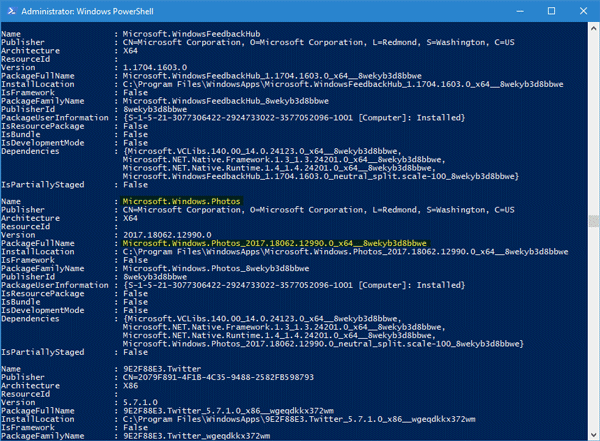
Task: Click the highlighted Photos PackageFullName value
Action: (274, 243)
